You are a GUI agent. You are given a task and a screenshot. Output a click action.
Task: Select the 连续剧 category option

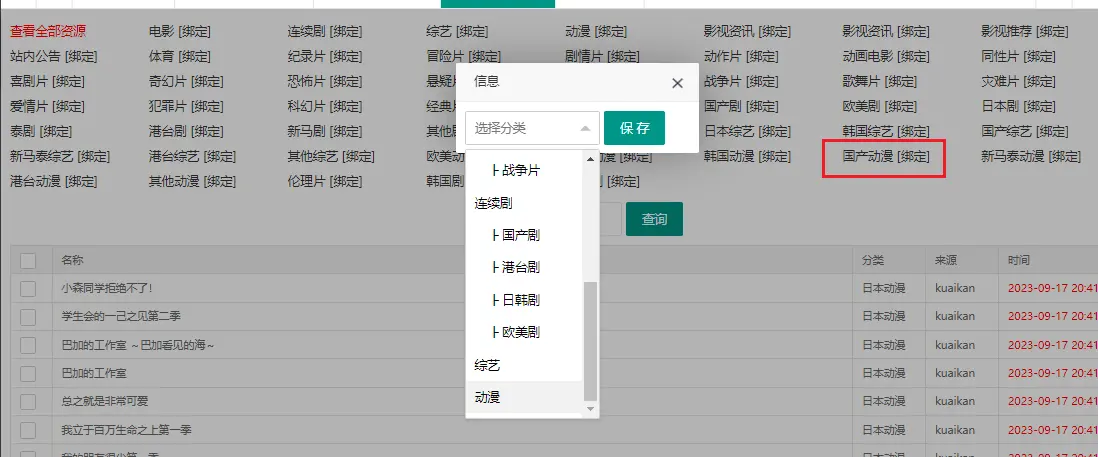pyautogui.click(x=494, y=203)
